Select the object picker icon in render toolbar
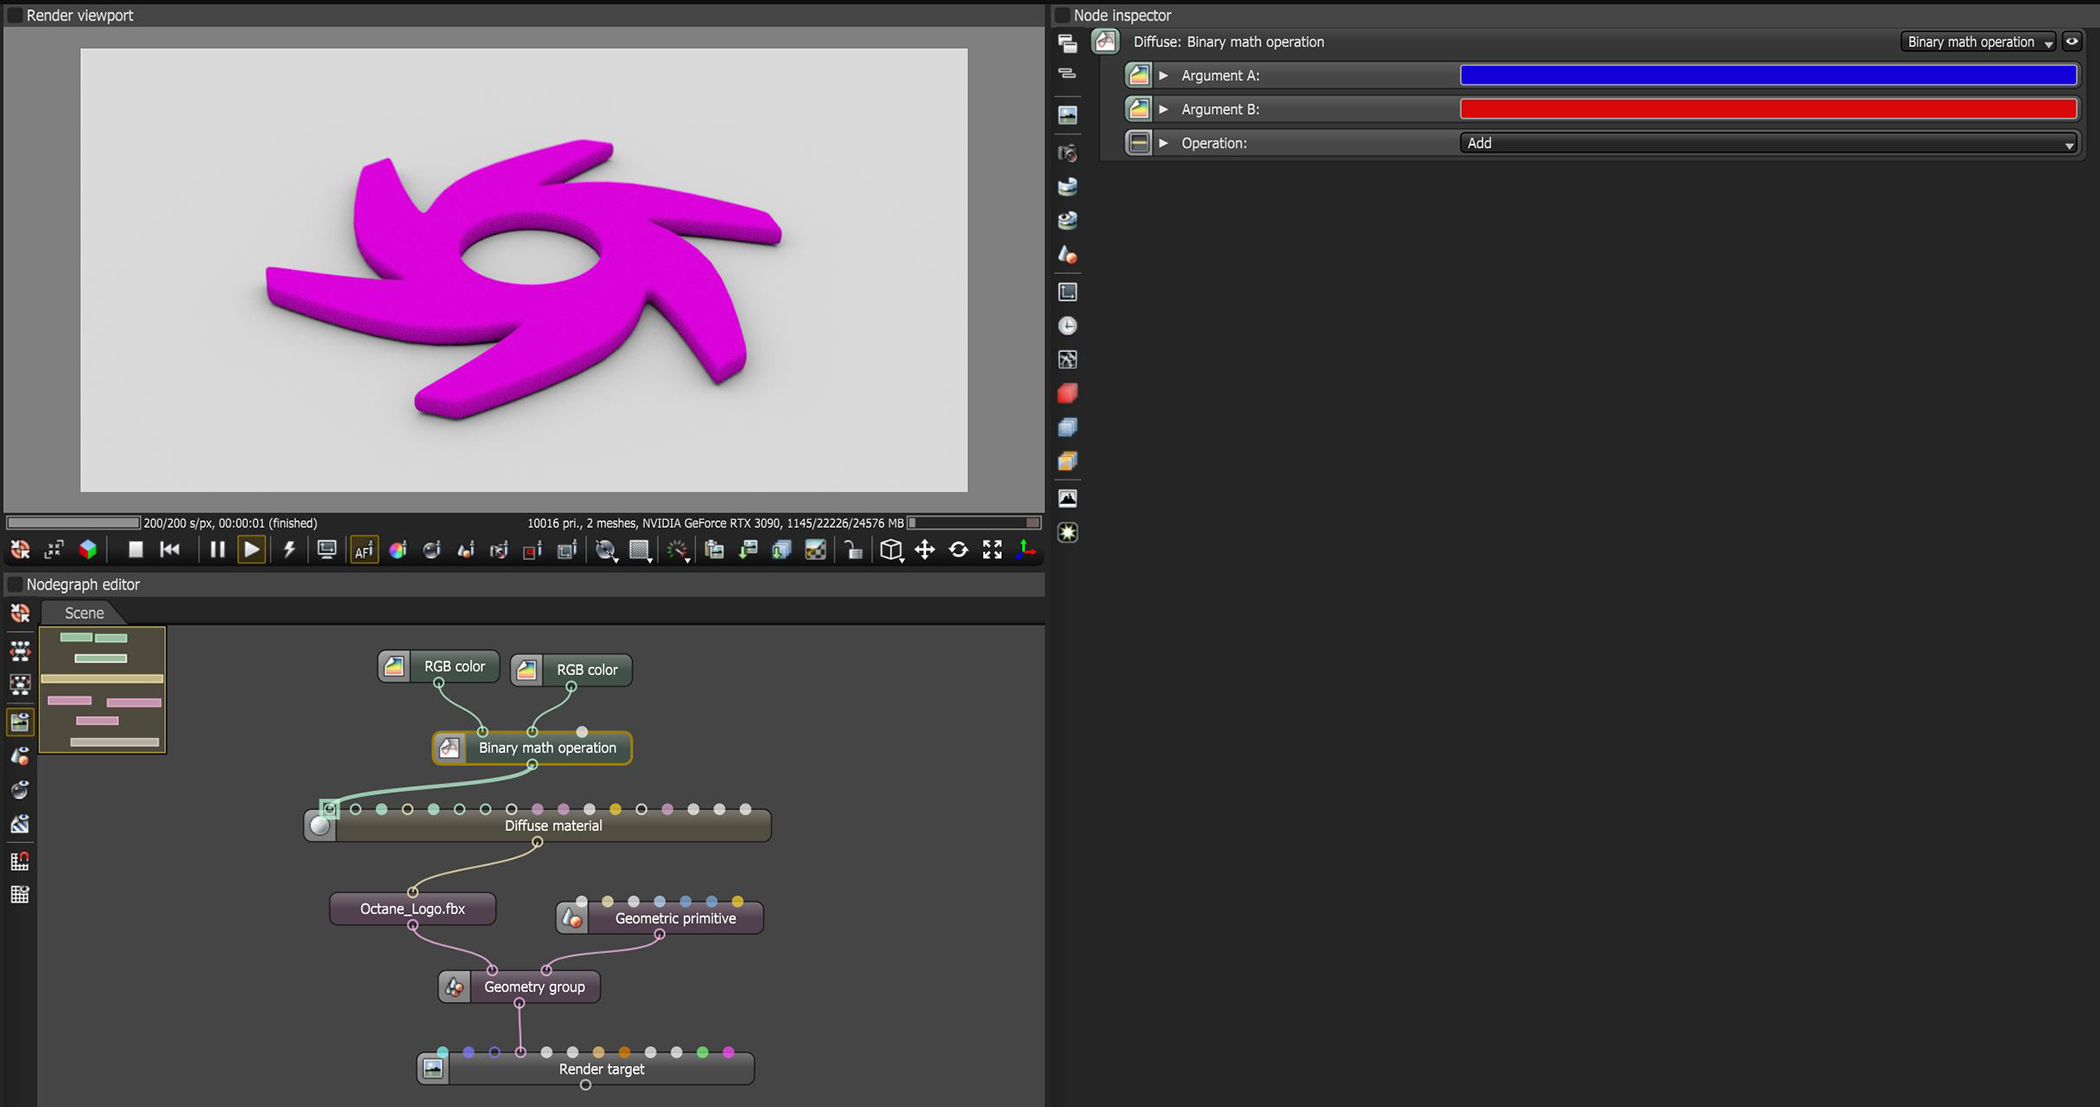 [466, 550]
